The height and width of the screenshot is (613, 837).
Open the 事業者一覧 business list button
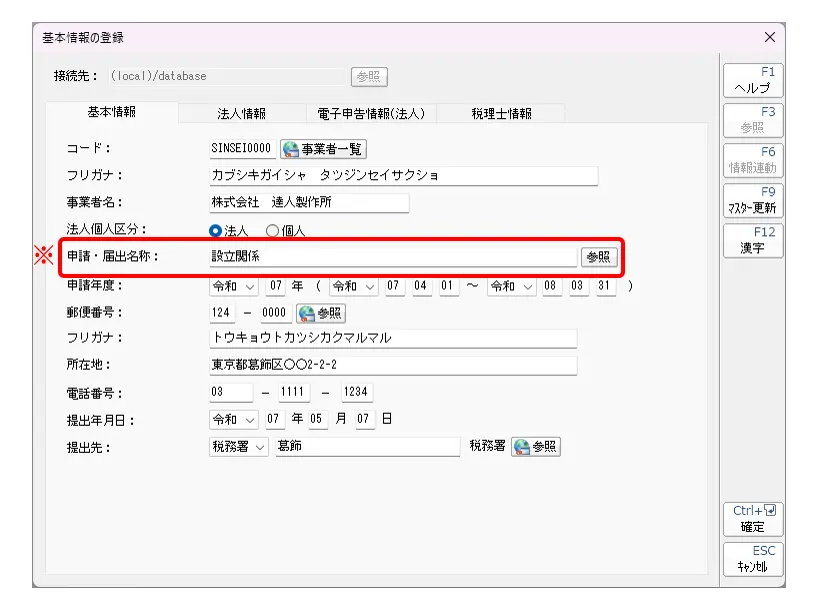coord(323,149)
